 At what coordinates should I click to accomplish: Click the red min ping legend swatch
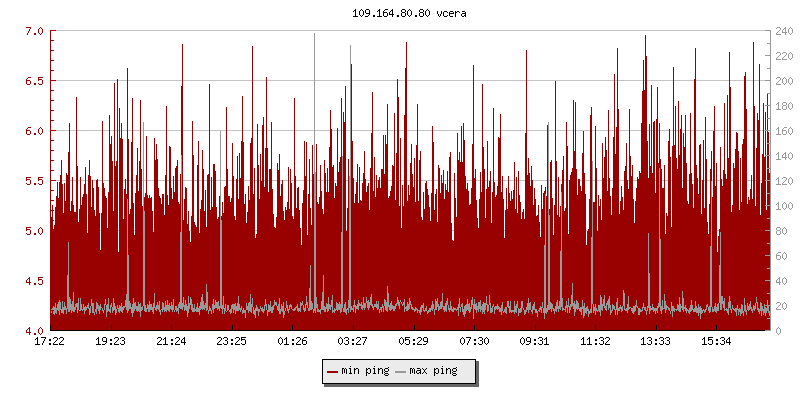click(333, 371)
